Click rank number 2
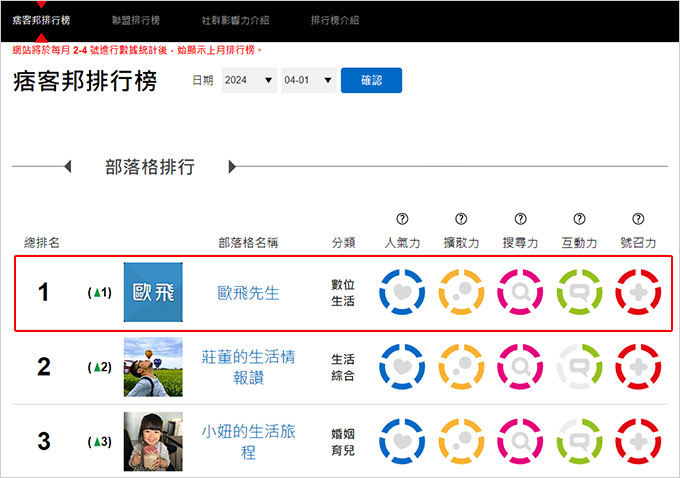Screen dimensions: 680x478 point(43,367)
